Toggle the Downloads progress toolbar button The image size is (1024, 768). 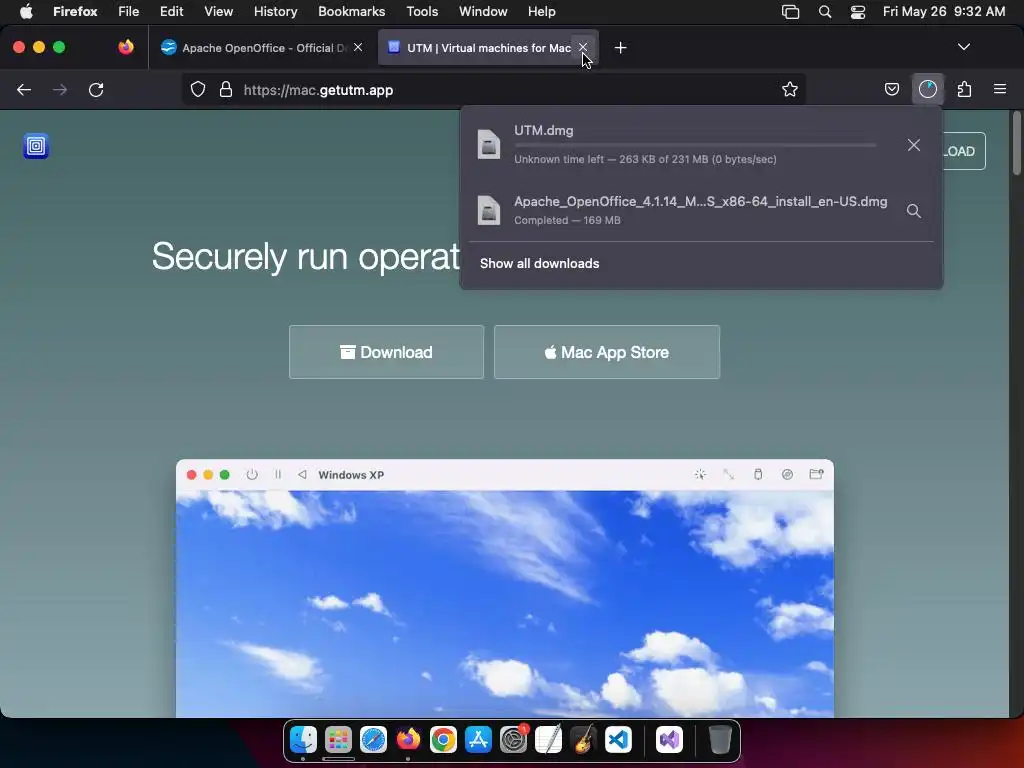coord(928,89)
